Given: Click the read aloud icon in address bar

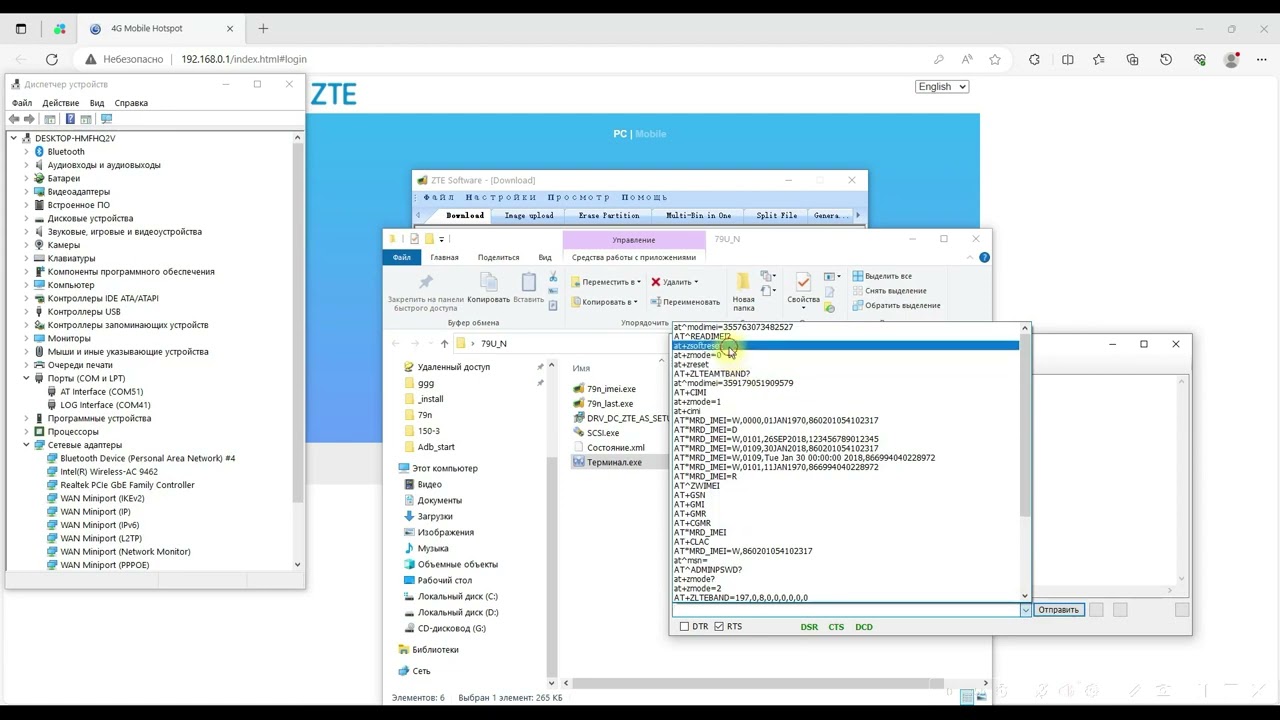Looking at the screenshot, I should [966, 59].
